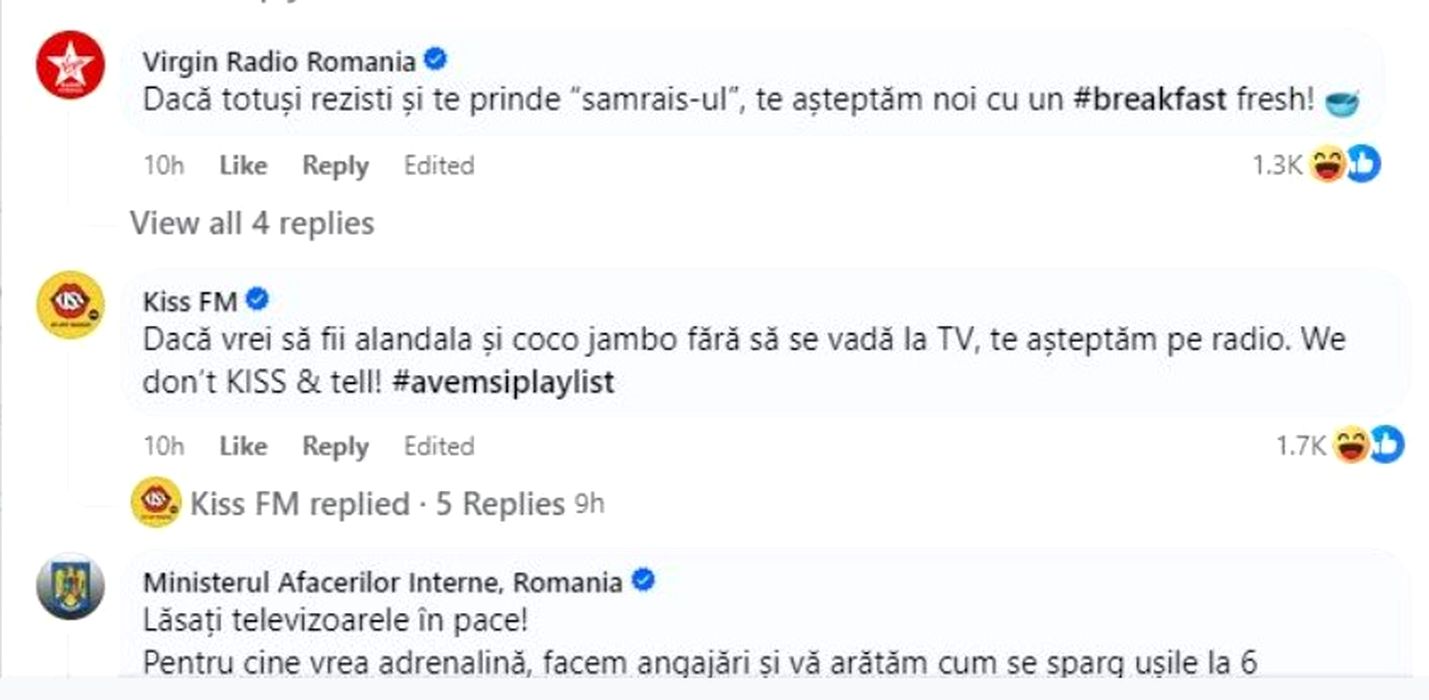Click small Kiss FM avatar beside replies
The width and height of the screenshot is (1429, 700).
pyautogui.click(x=155, y=503)
